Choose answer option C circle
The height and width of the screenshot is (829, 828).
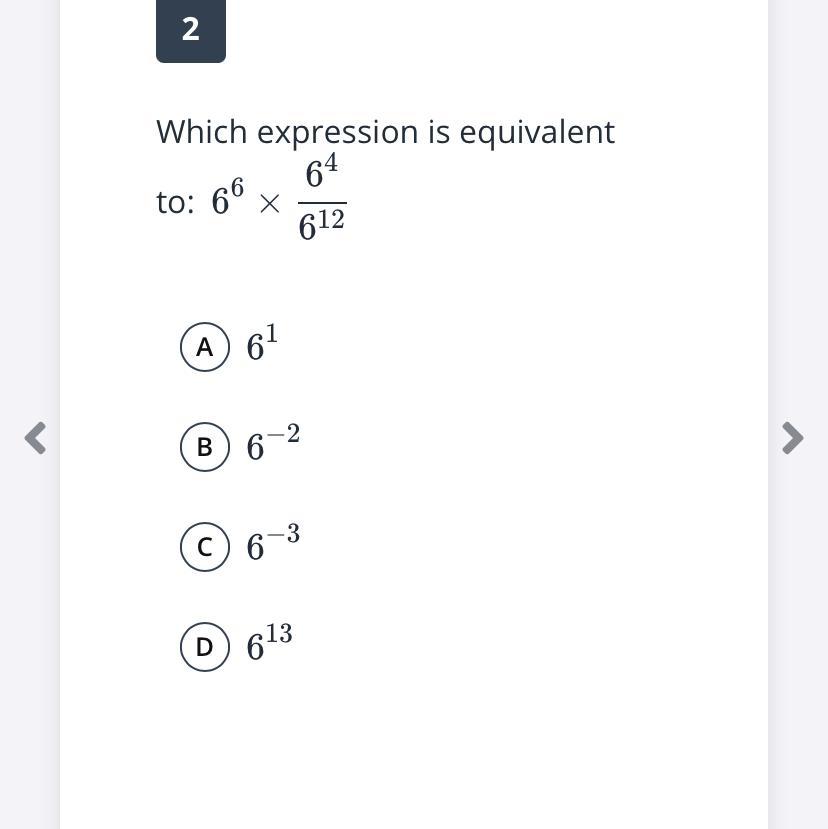tap(205, 547)
